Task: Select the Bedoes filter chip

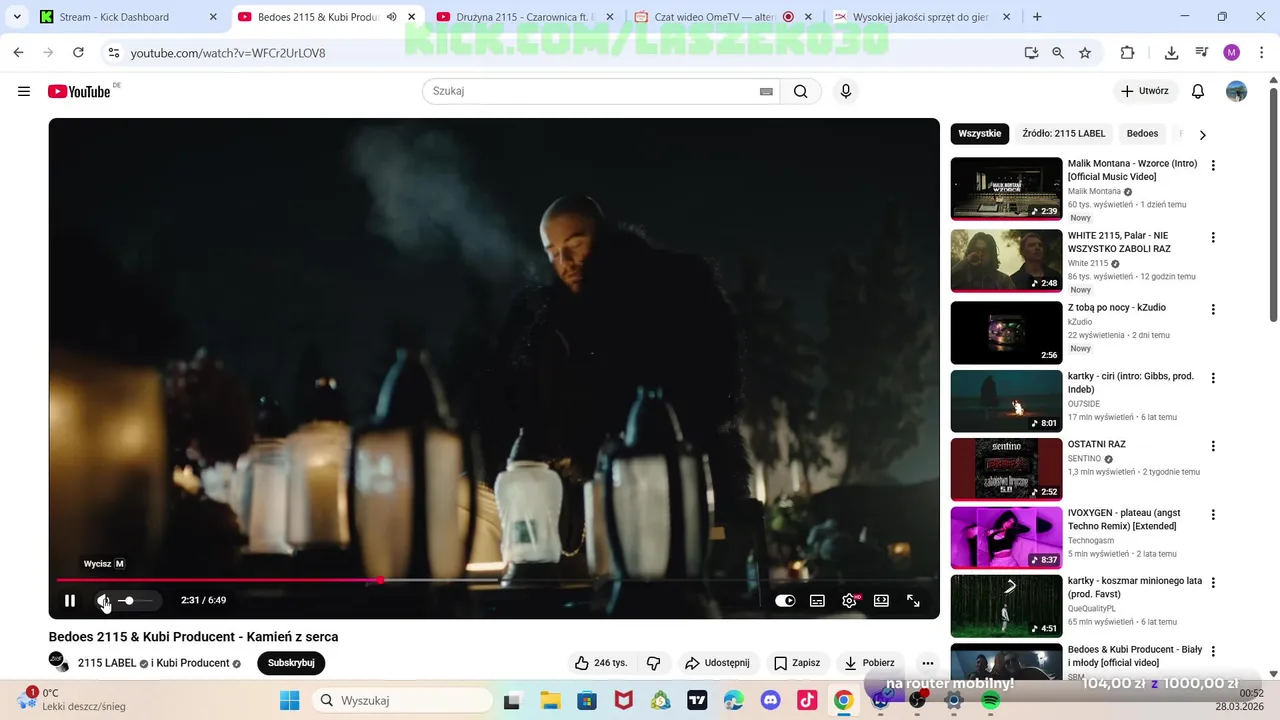Action: coord(1142,134)
